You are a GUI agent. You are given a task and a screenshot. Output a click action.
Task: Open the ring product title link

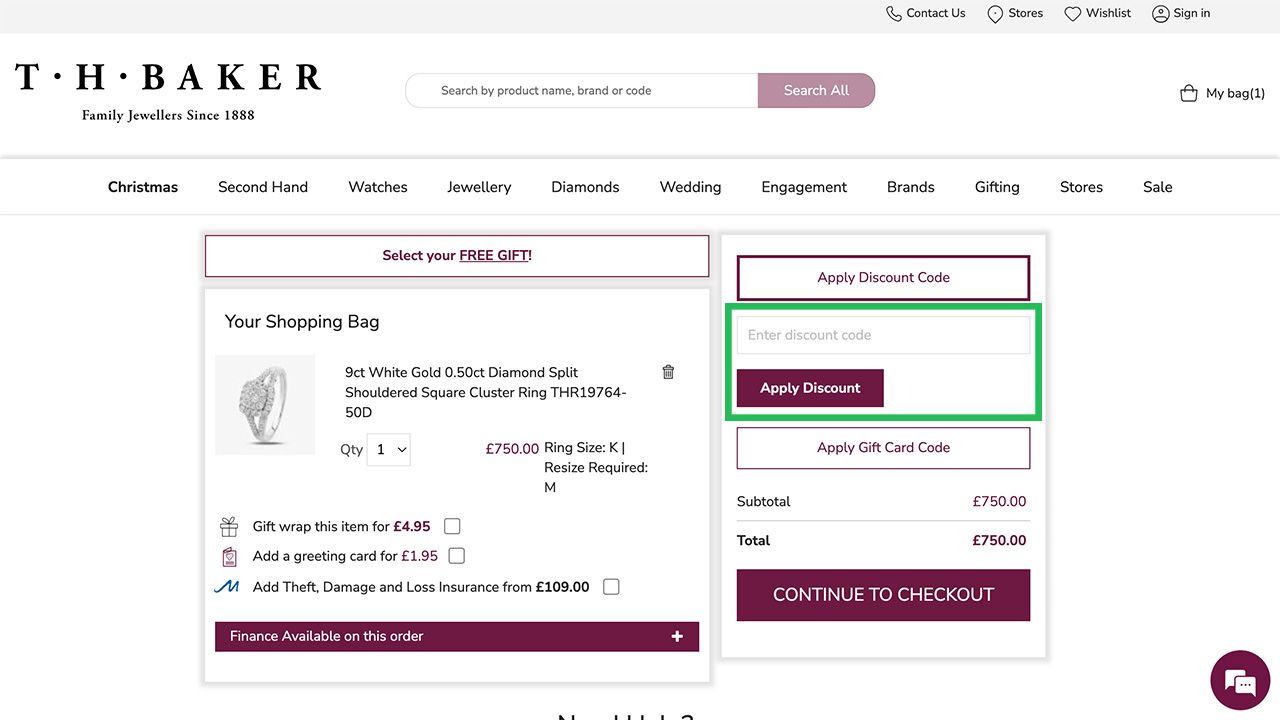click(486, 392)
